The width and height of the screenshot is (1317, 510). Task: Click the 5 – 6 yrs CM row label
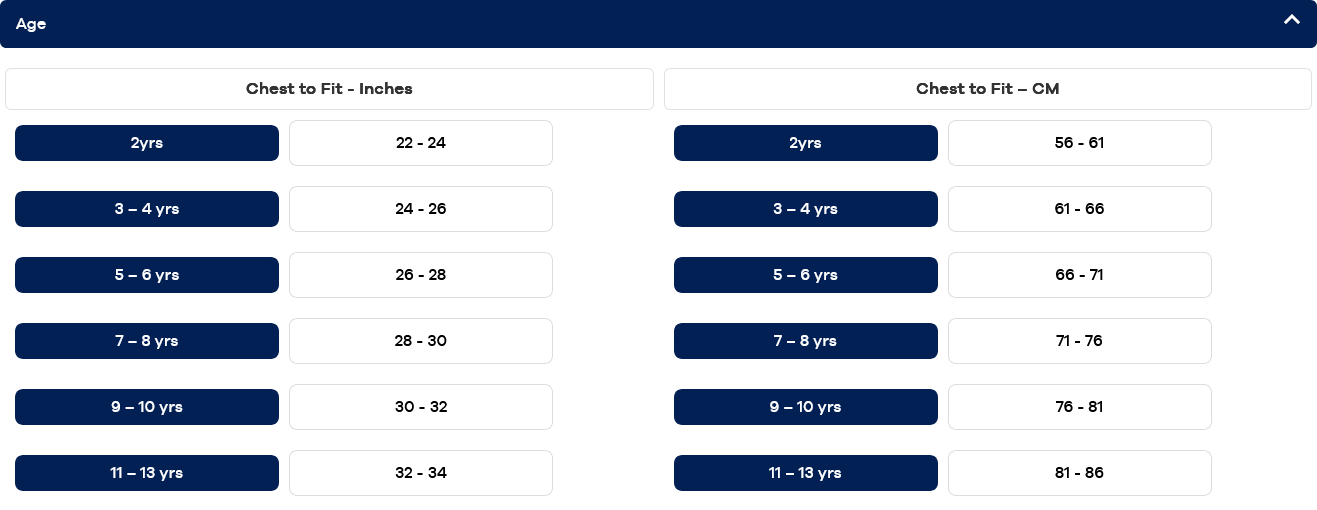click(x=805, y=275)
